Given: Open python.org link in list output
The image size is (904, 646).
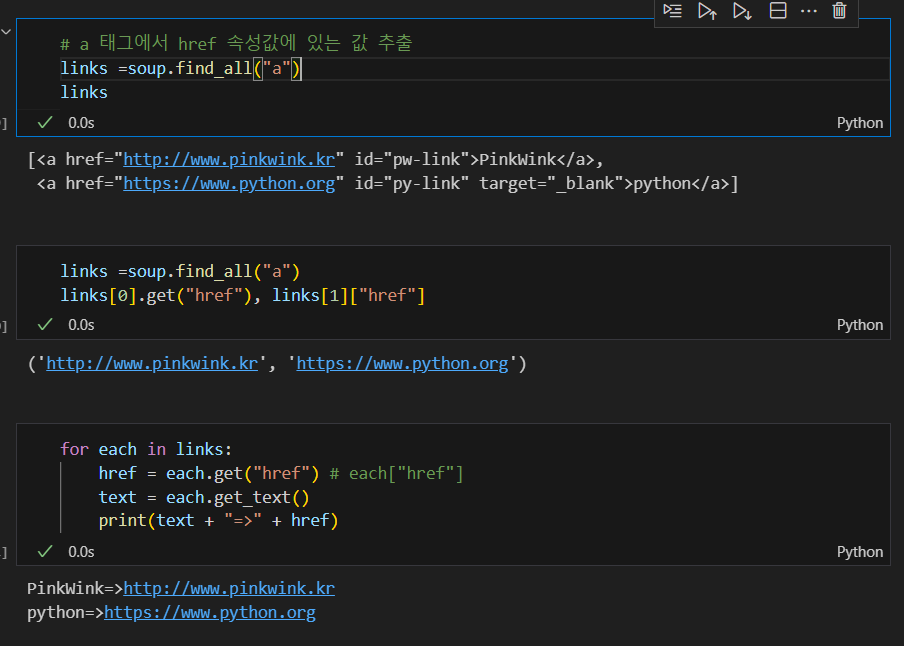Looking at the screenshot, I should (x=229, y=183).
